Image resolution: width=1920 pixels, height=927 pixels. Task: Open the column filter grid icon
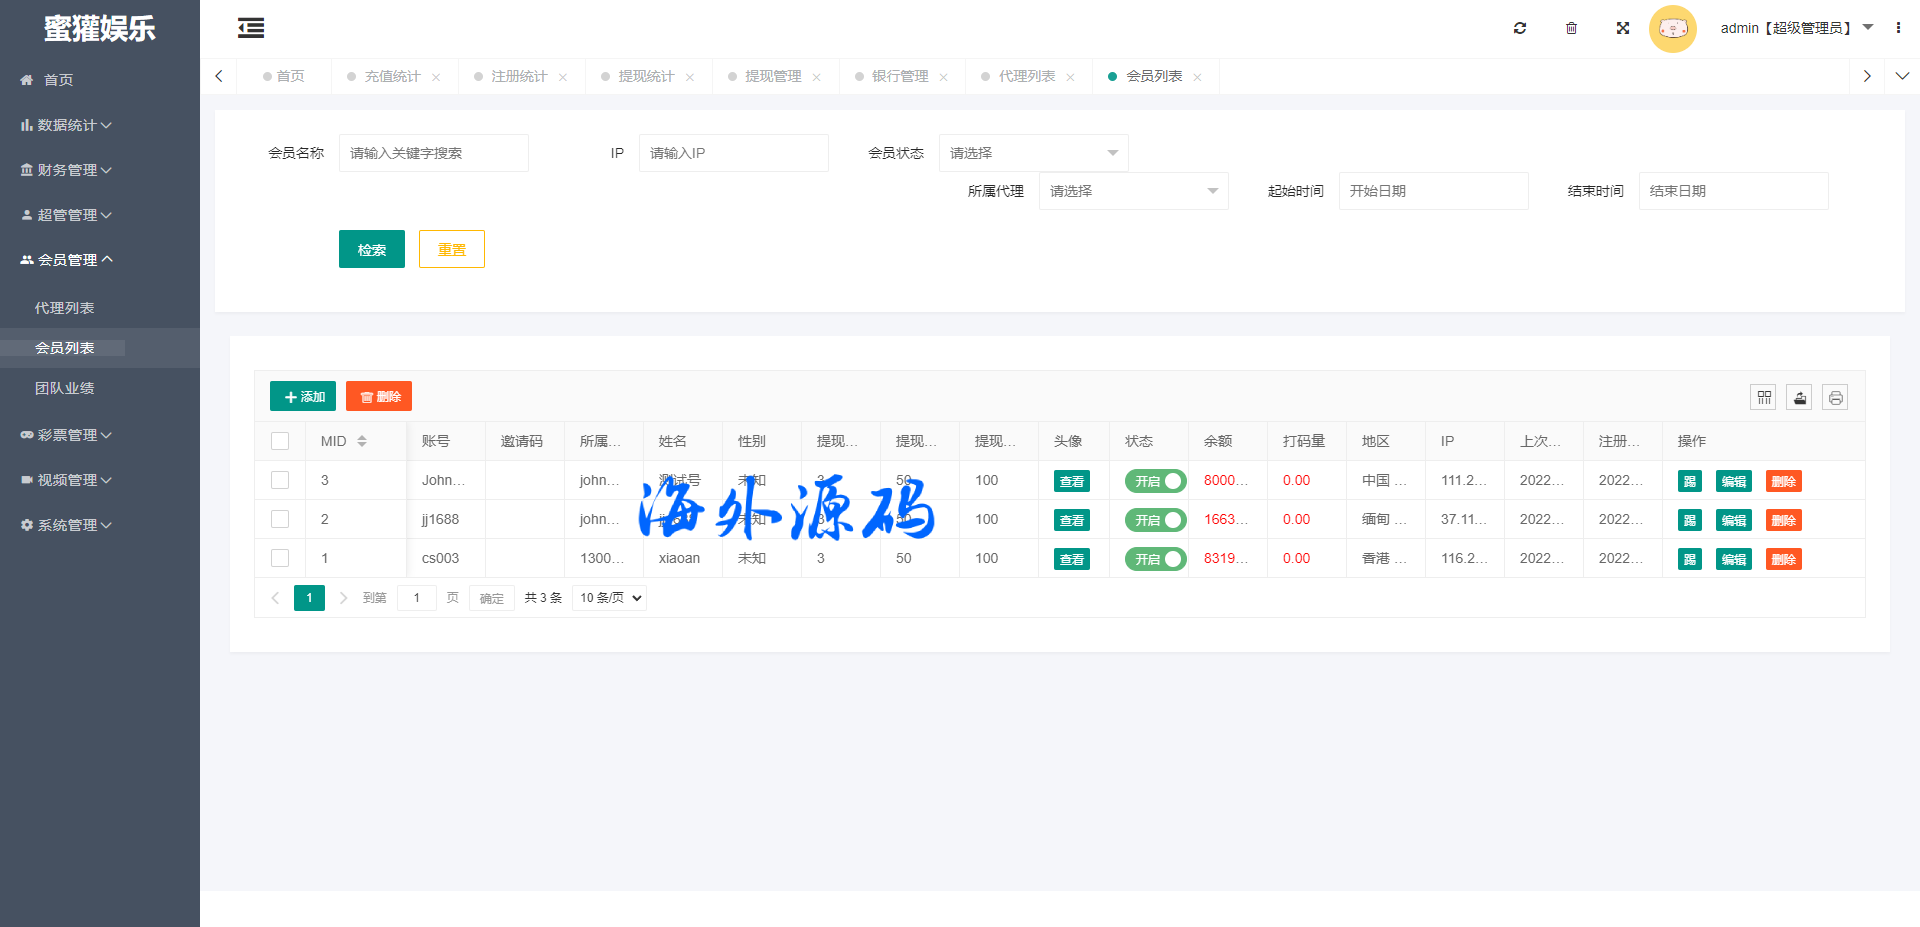[1764, 398]
